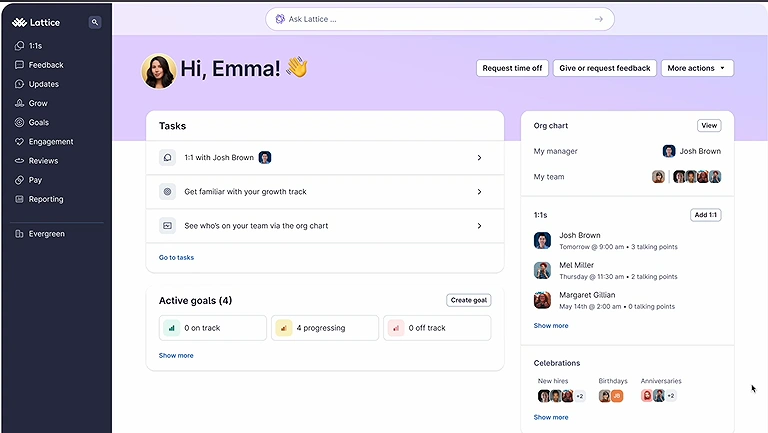Open Margaret Gillian 1:1 avatar
The width and height of the screenshot is (768, 433).
pyautogui.click(x=542, y=300)
